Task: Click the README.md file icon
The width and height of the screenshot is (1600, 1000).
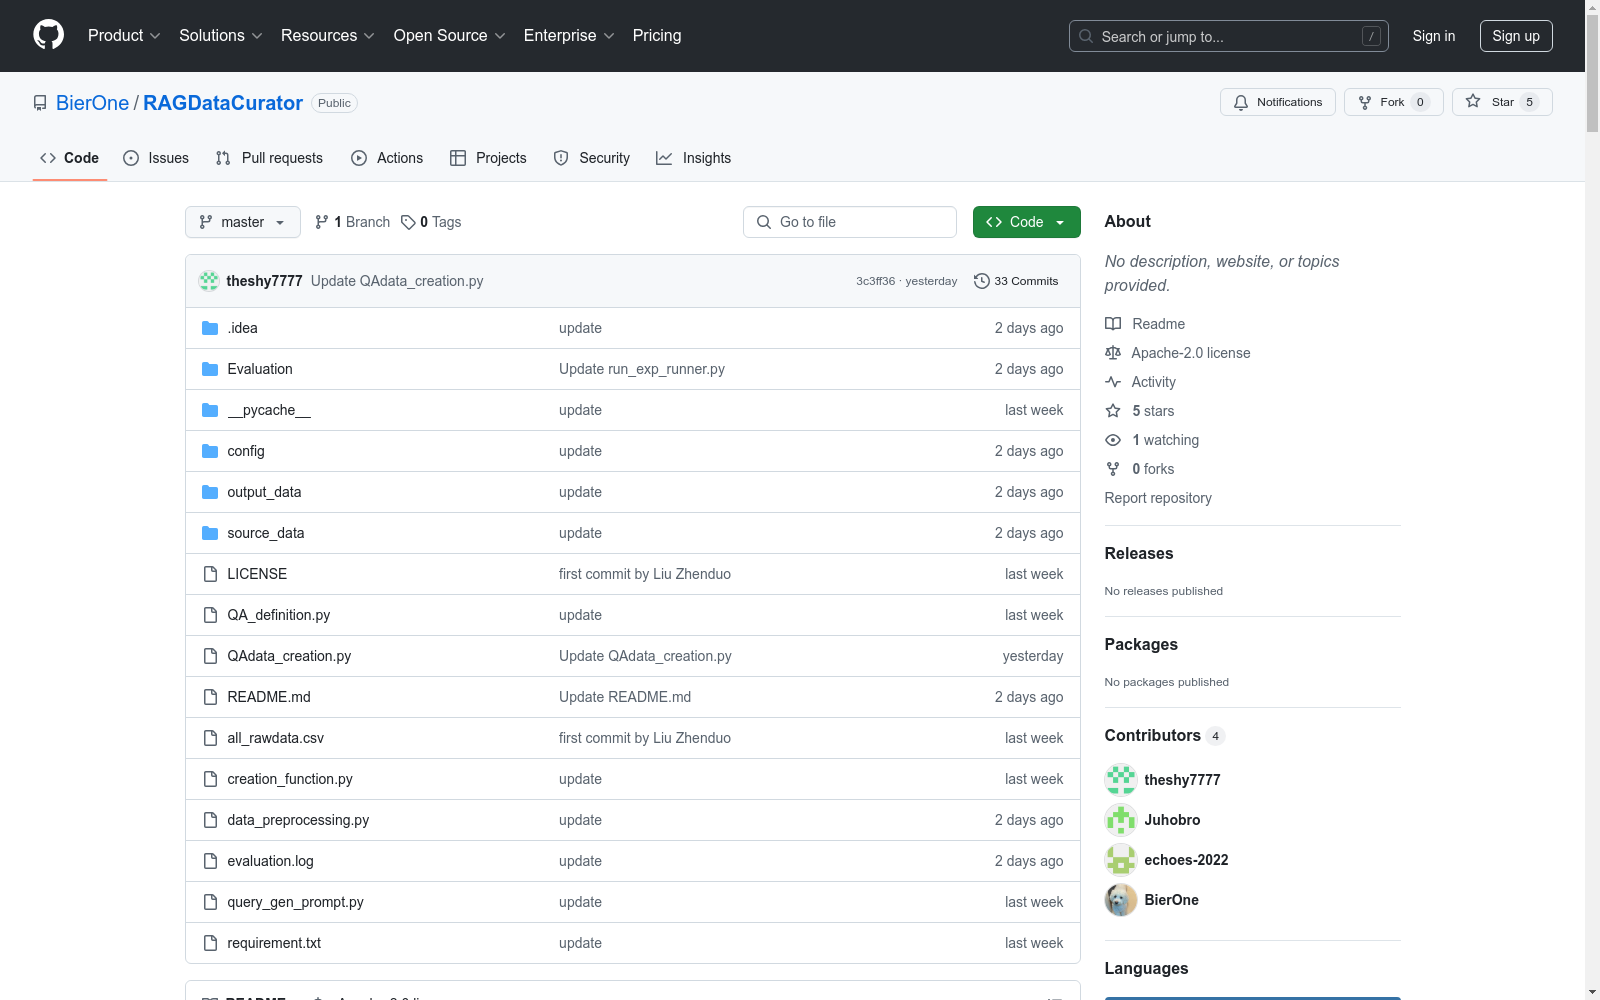Action: click(210, 697)
